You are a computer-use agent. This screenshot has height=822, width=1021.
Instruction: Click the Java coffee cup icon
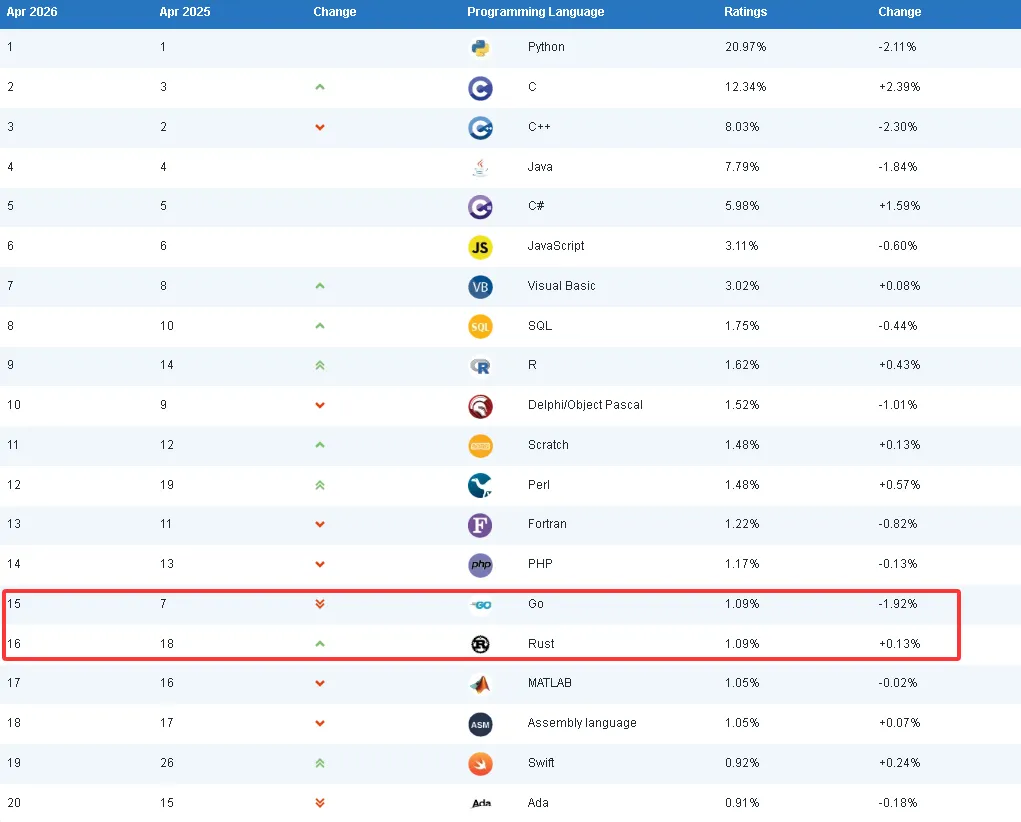tap(480, 167)
